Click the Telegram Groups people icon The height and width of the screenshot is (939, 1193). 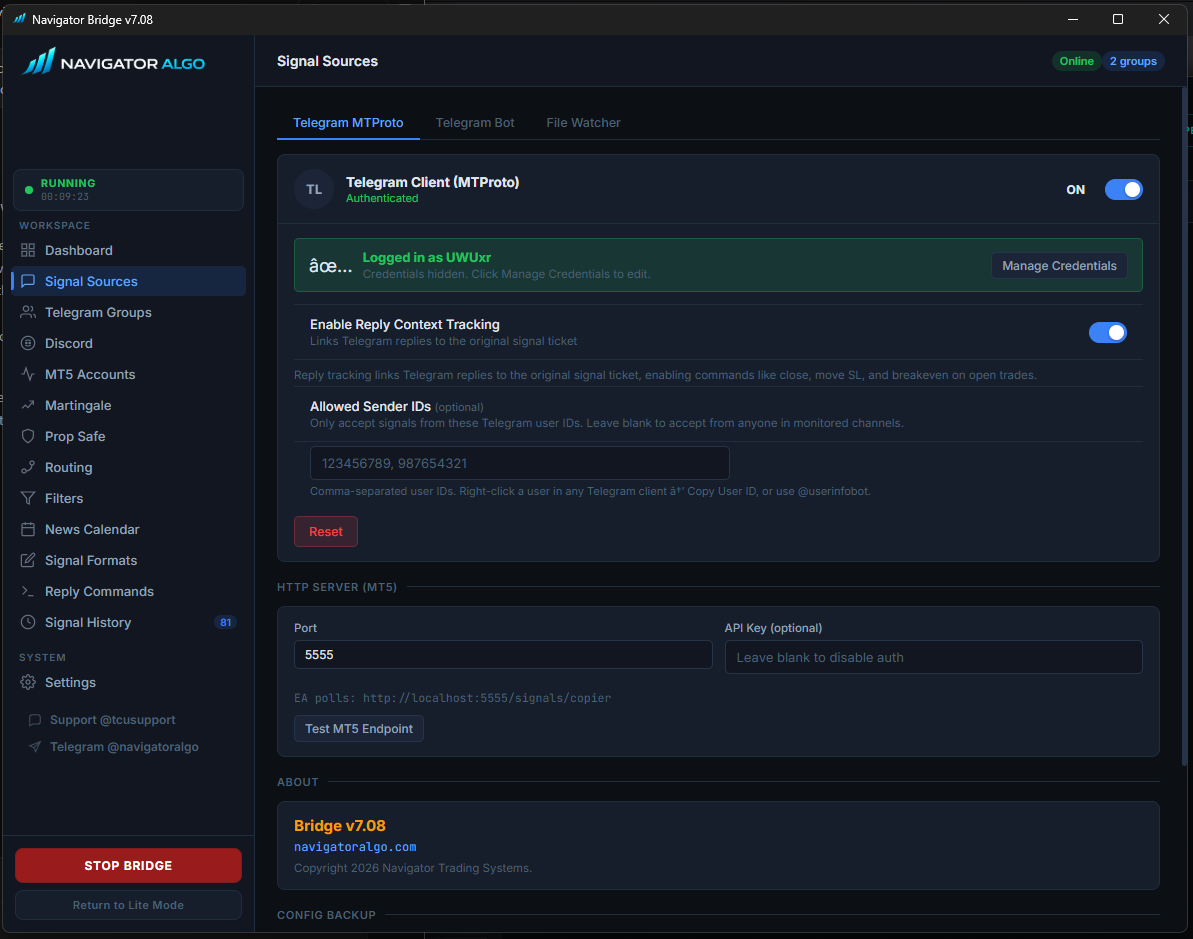coord(28,313)
